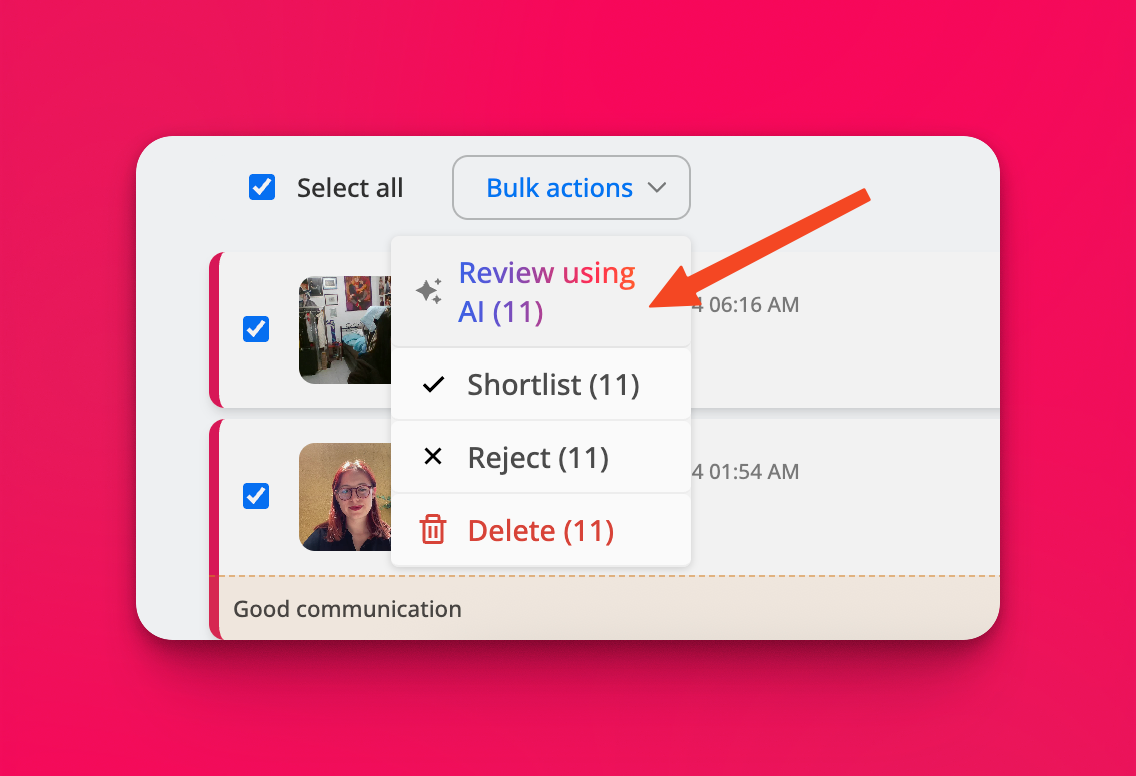This screenshot has height=776, width=1136.
Task: Select the Shortlist (11) option
Action: coord(553,385)
